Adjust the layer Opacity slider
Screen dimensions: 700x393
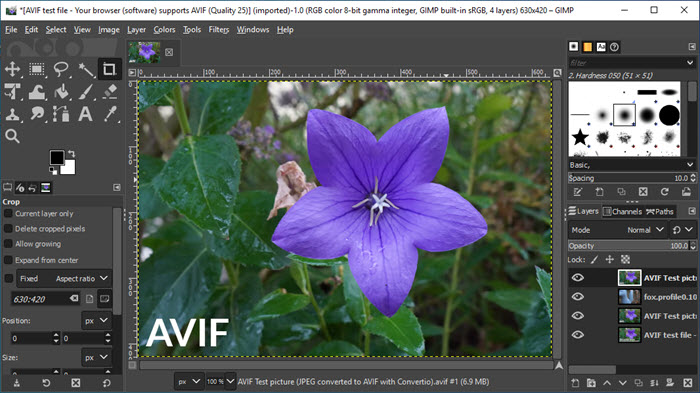(x=629, y=246)
